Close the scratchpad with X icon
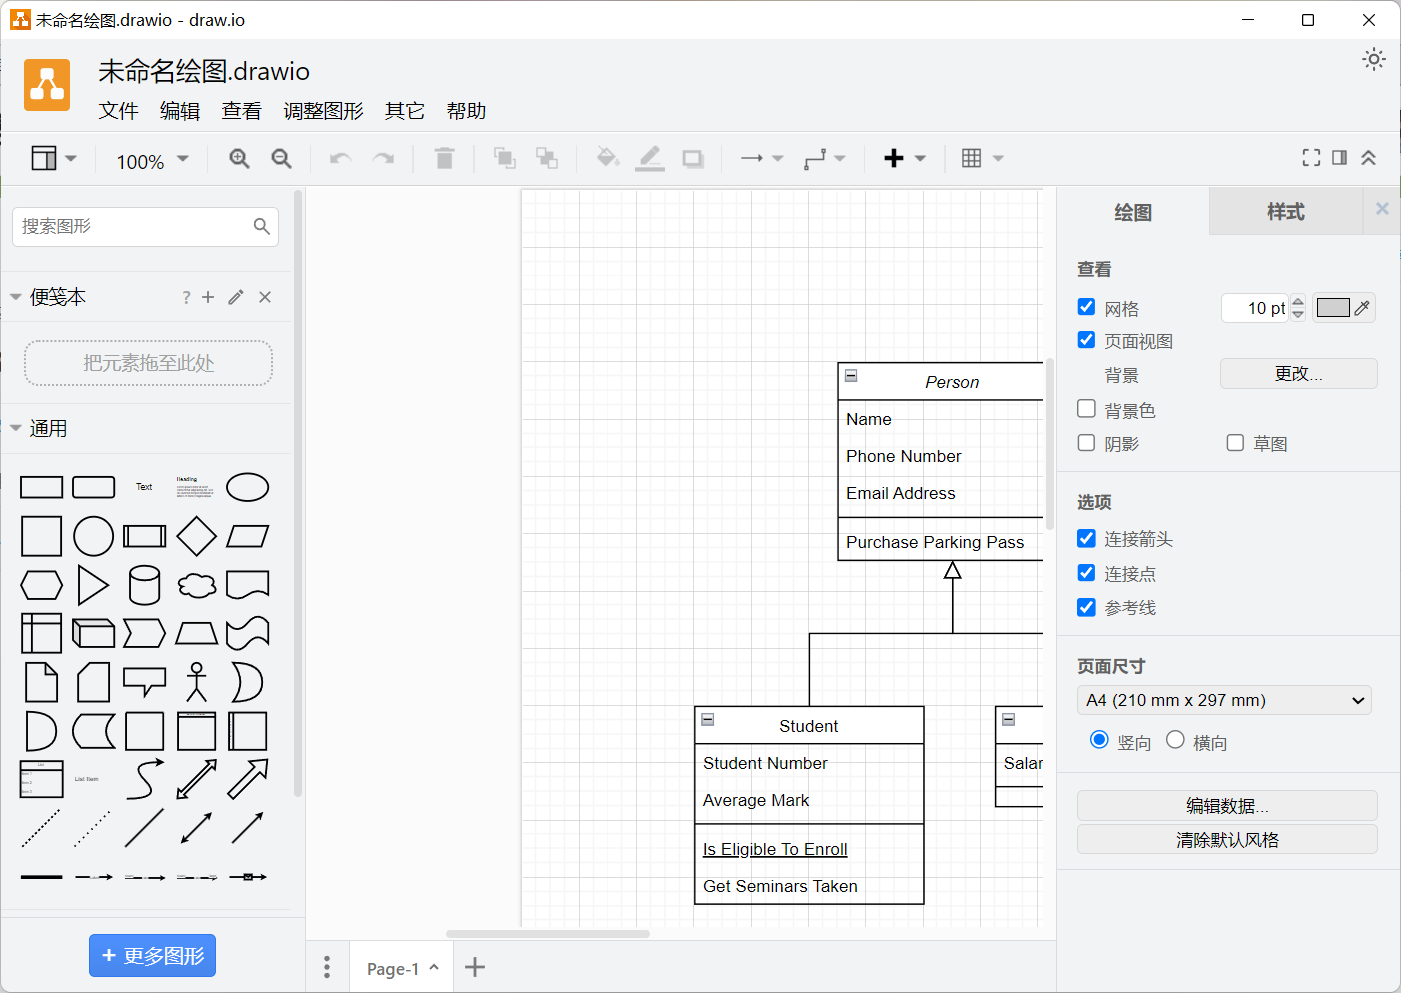 click(x=265, y=297)
